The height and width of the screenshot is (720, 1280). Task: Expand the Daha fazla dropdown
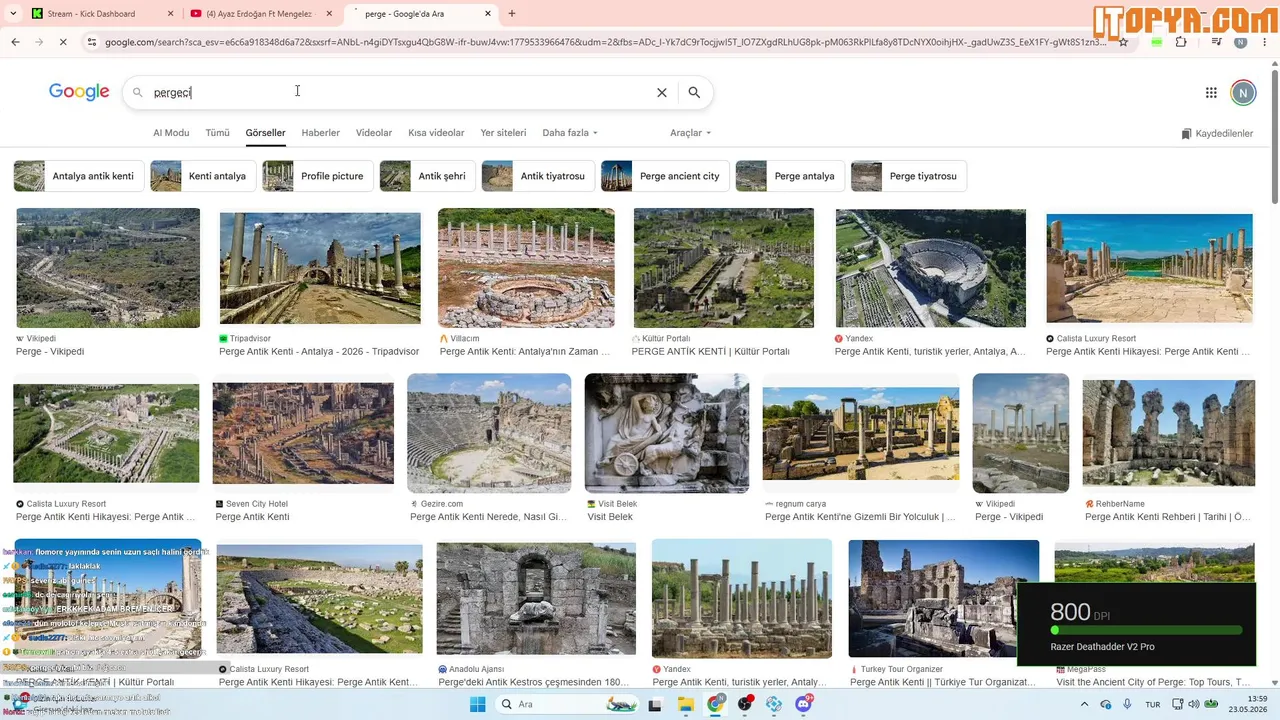570,133
